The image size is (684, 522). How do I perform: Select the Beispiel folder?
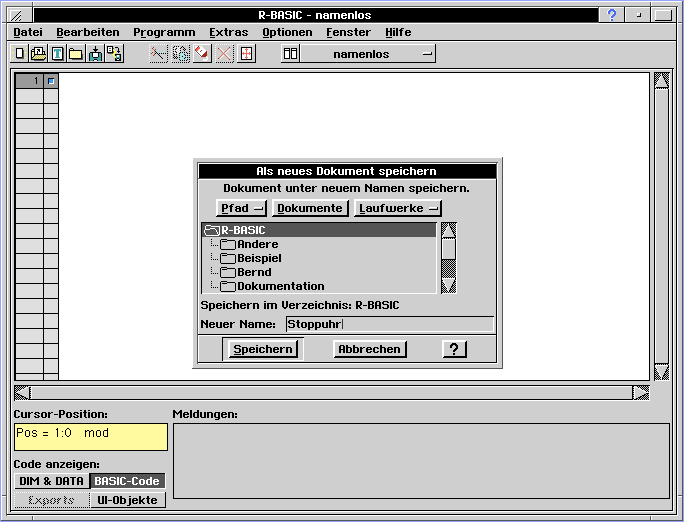tap(319, 258)
